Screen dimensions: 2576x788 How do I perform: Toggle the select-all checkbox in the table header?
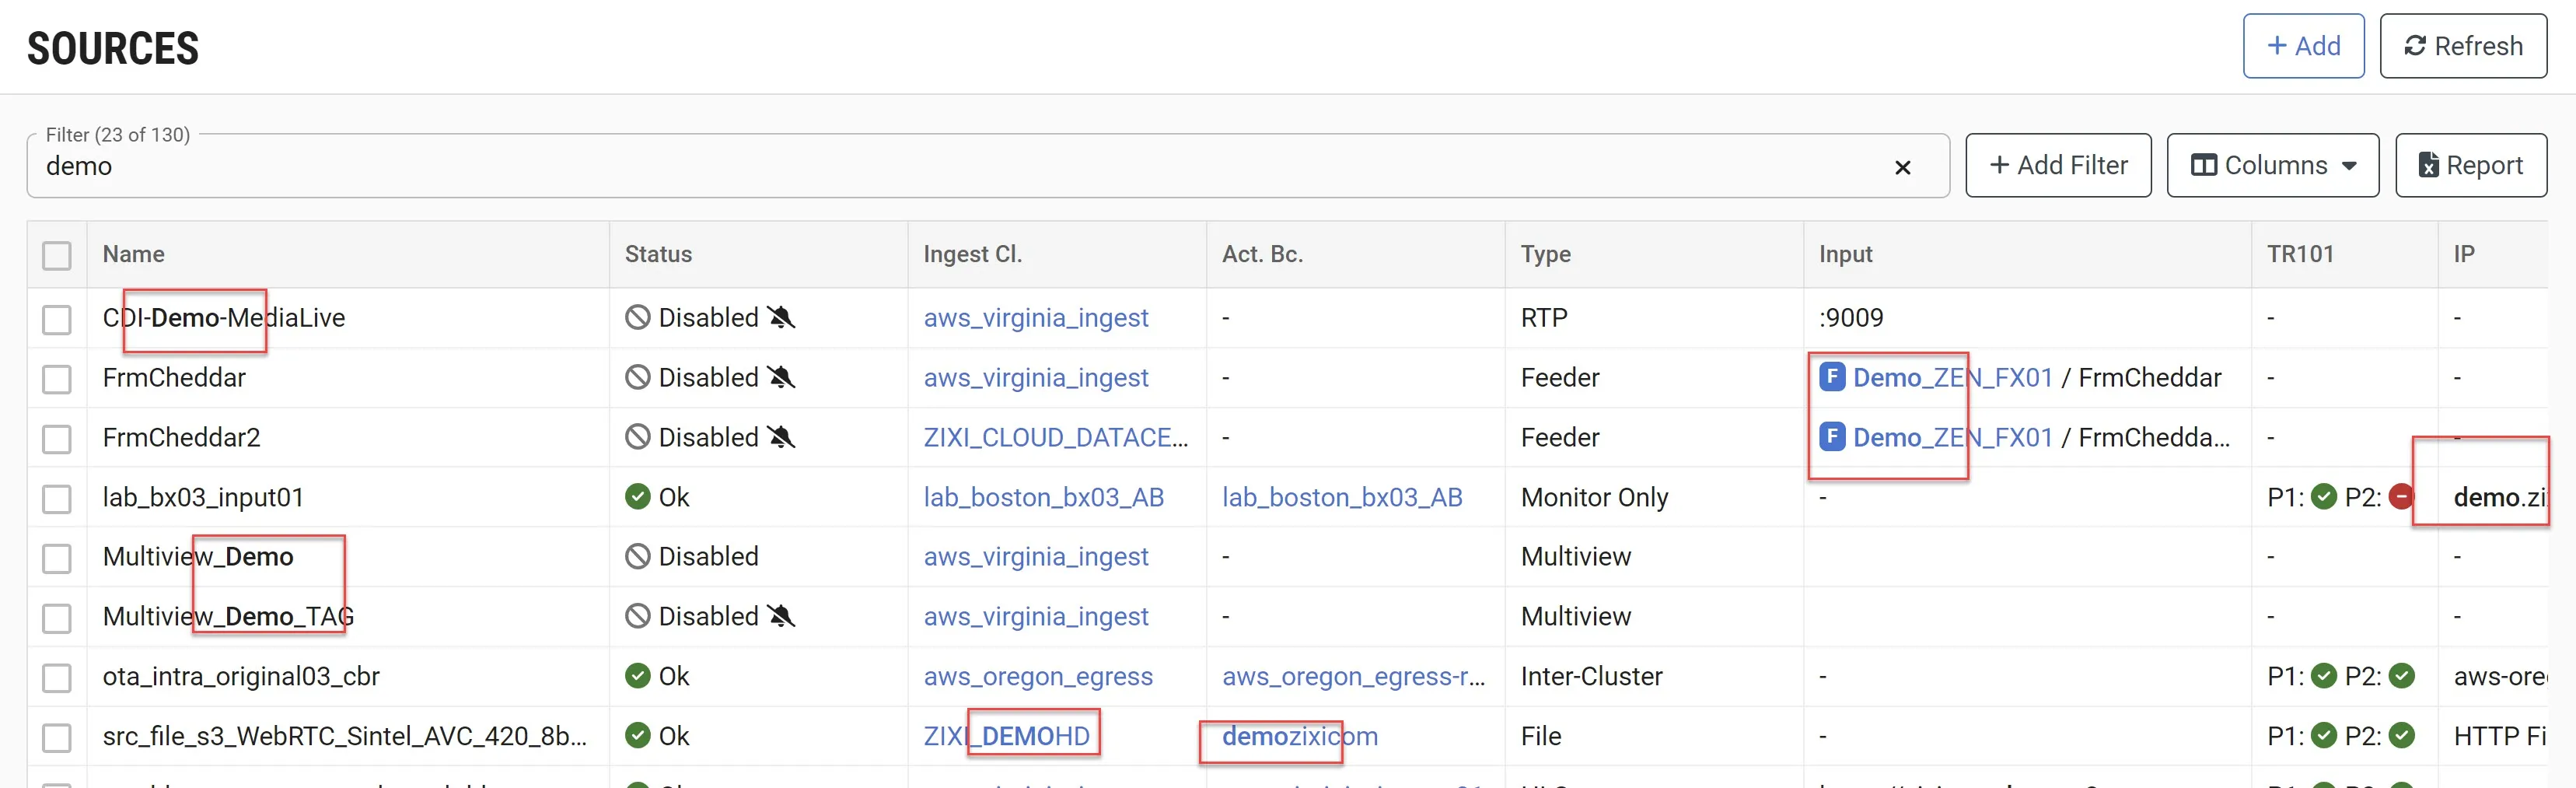[x=57, y=255]
